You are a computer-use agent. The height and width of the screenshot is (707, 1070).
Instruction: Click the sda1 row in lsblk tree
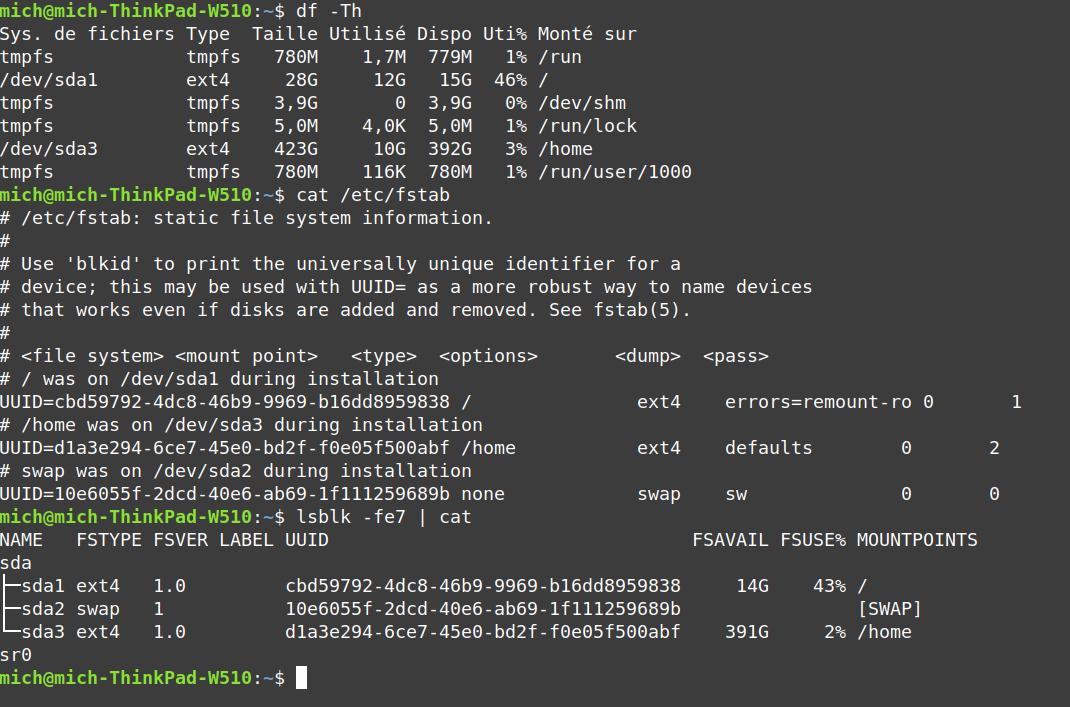(x=70, y=586)
